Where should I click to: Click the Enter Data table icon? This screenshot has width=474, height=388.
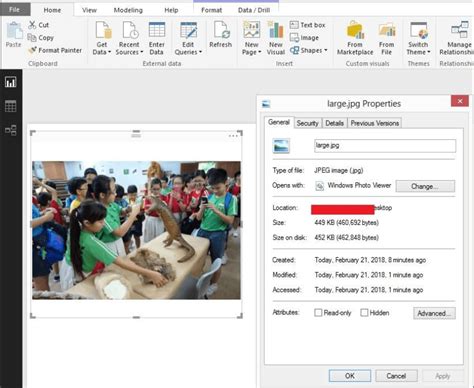point(156,30)
